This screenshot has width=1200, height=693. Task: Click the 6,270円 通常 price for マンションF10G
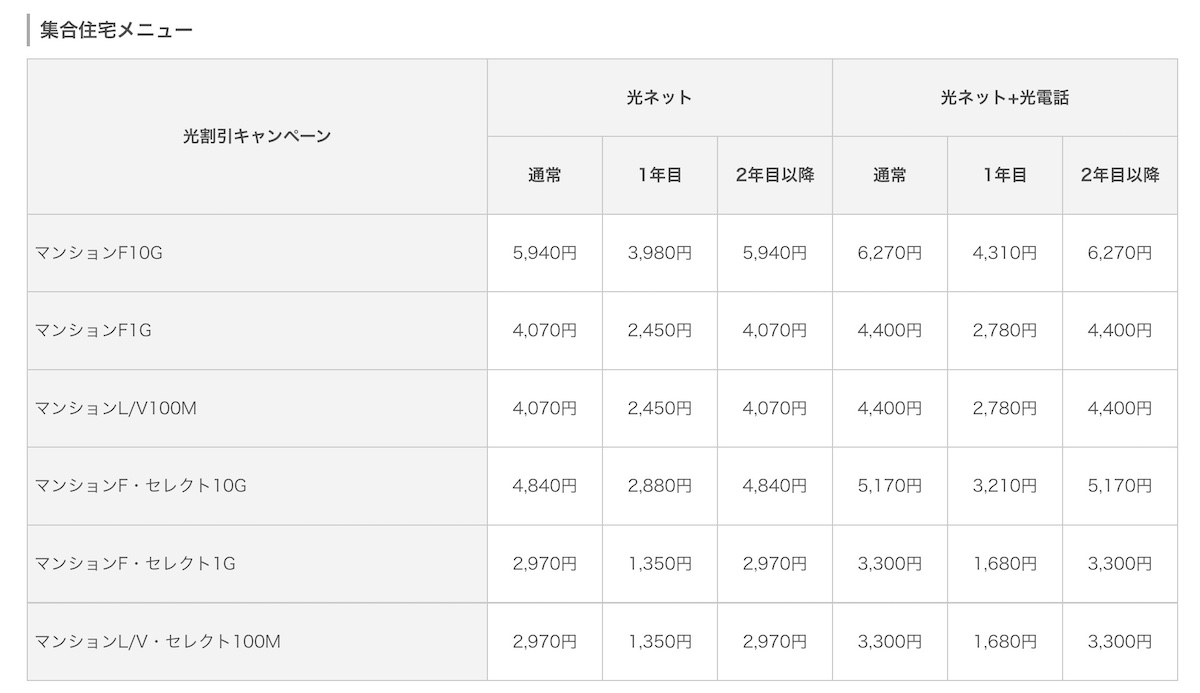coord(890,253)
